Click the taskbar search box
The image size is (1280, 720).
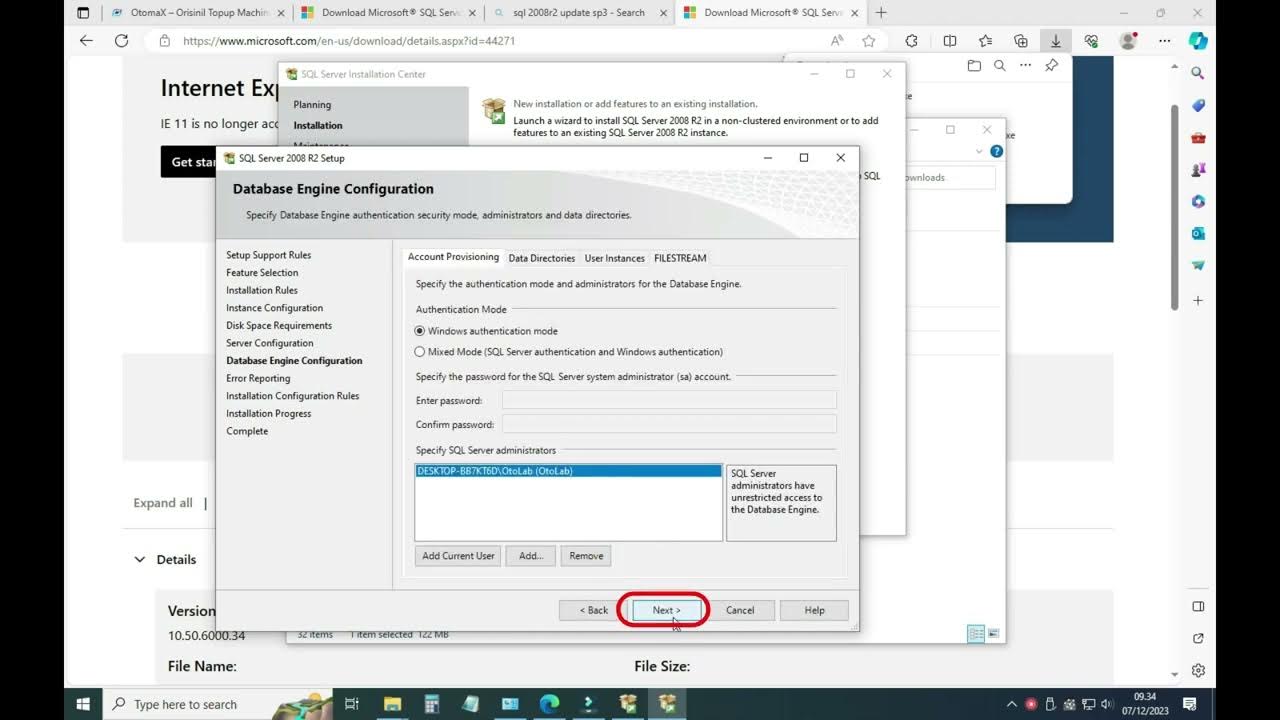click(218, 704)
